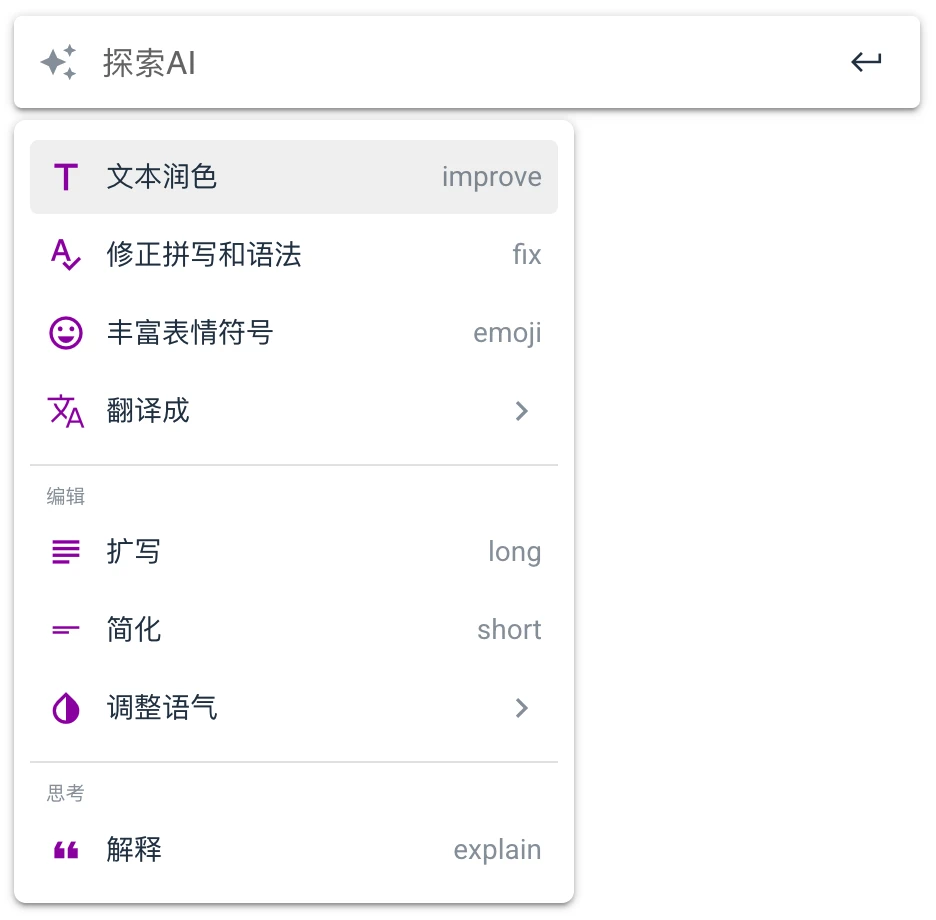Choose 丰富表情符号 from the AI menu
Image resolution: width=936 pixels, height=920 pixels.
point(294,333)
